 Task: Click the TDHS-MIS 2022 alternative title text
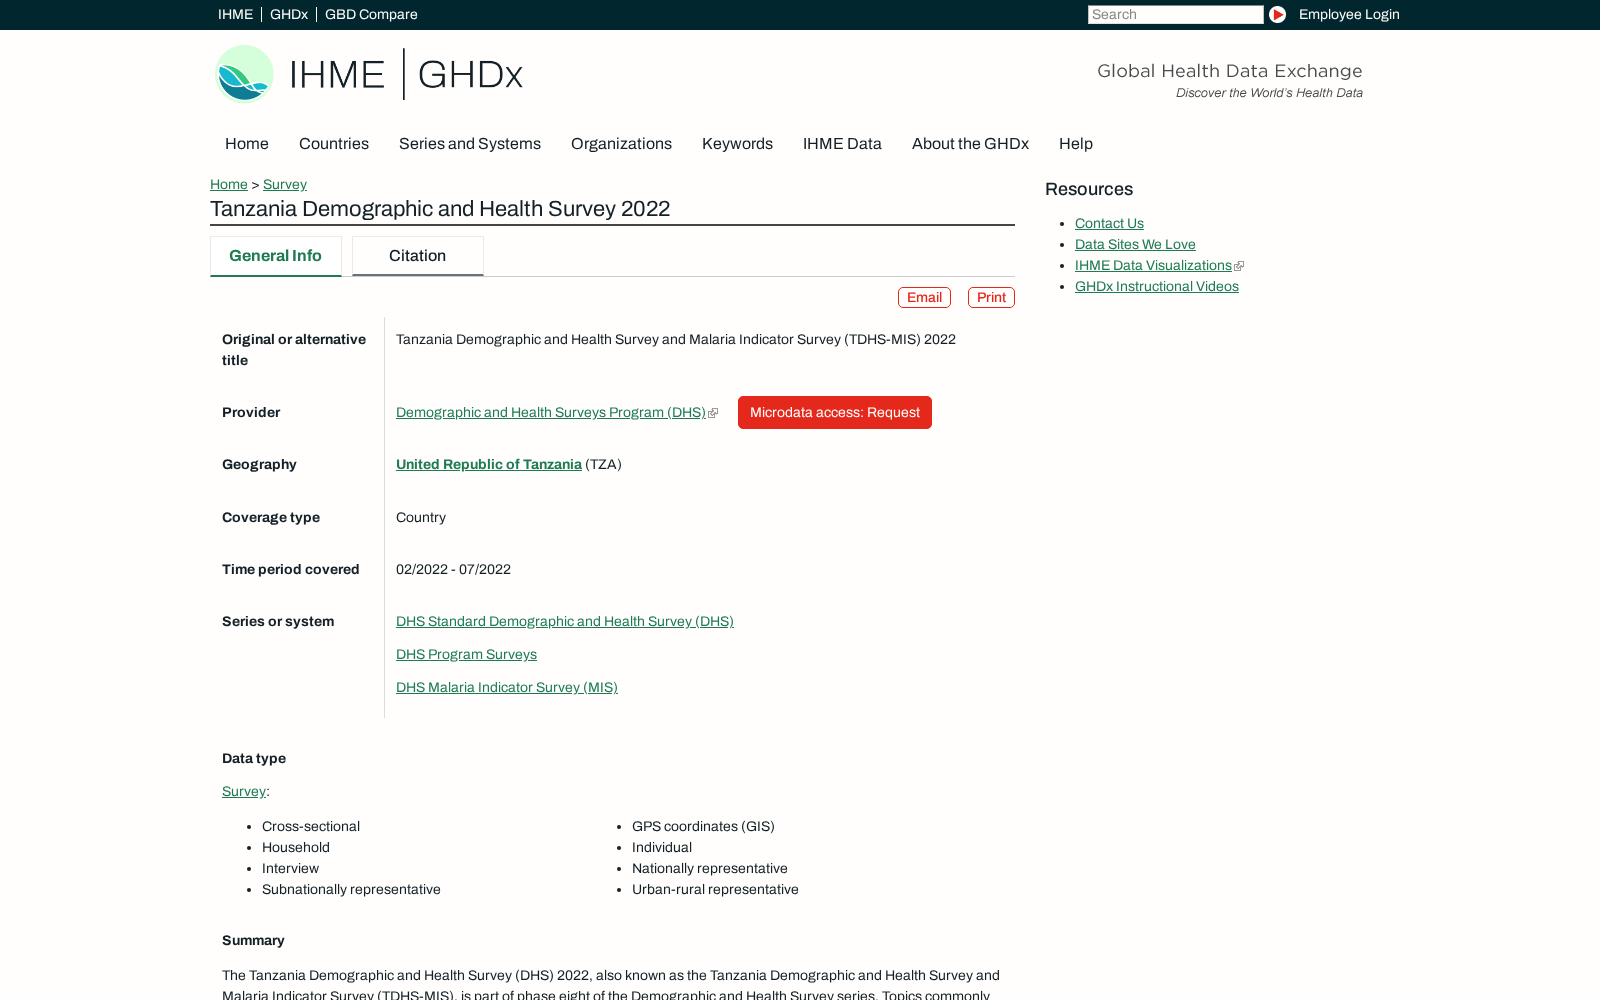pos(676,339)
